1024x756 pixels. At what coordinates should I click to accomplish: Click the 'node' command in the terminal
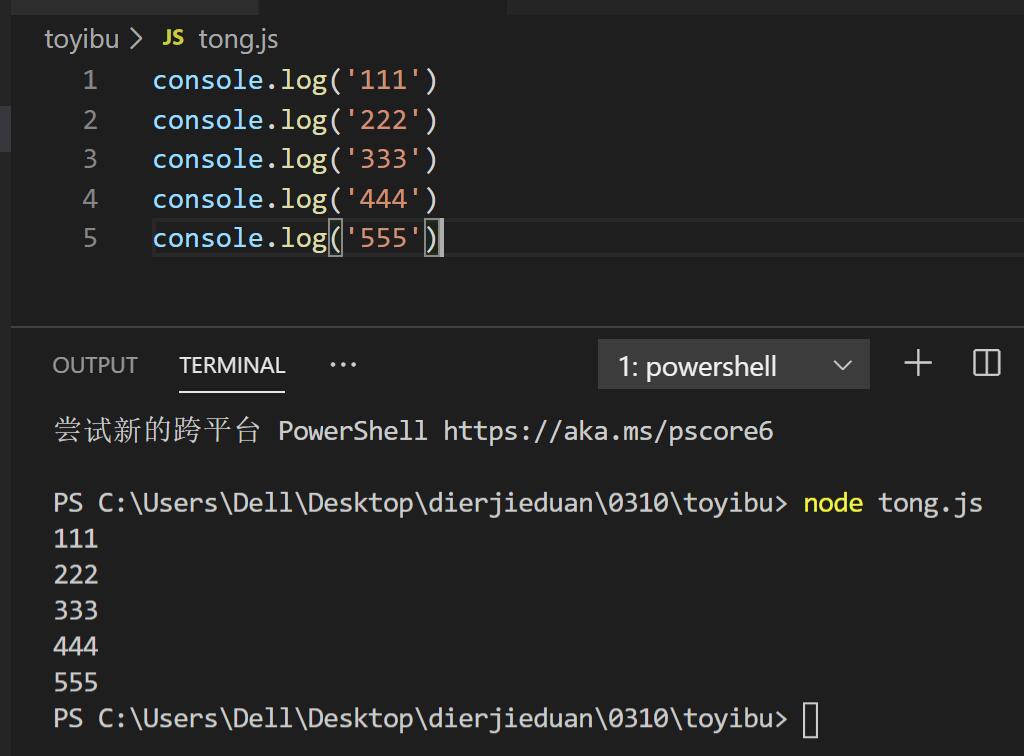pyautogui.click(x=833, y=503)
